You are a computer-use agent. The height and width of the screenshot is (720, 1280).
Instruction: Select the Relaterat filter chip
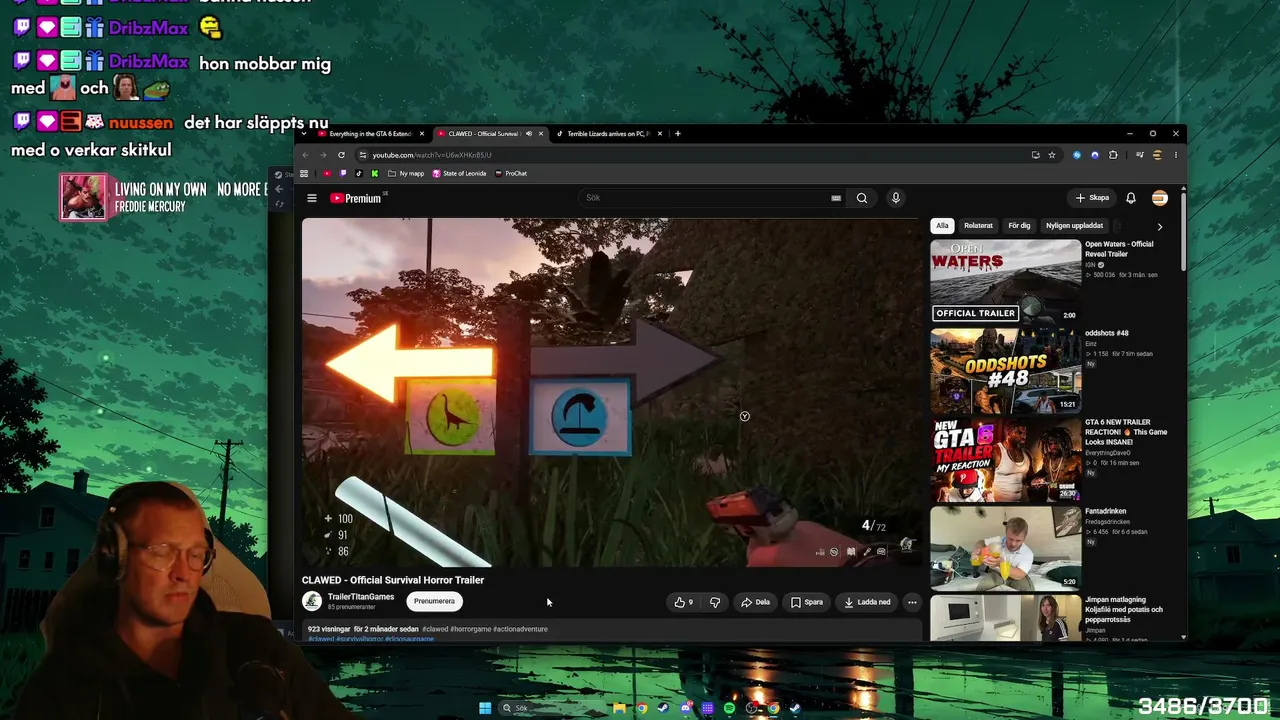click(x=979, y=226)
